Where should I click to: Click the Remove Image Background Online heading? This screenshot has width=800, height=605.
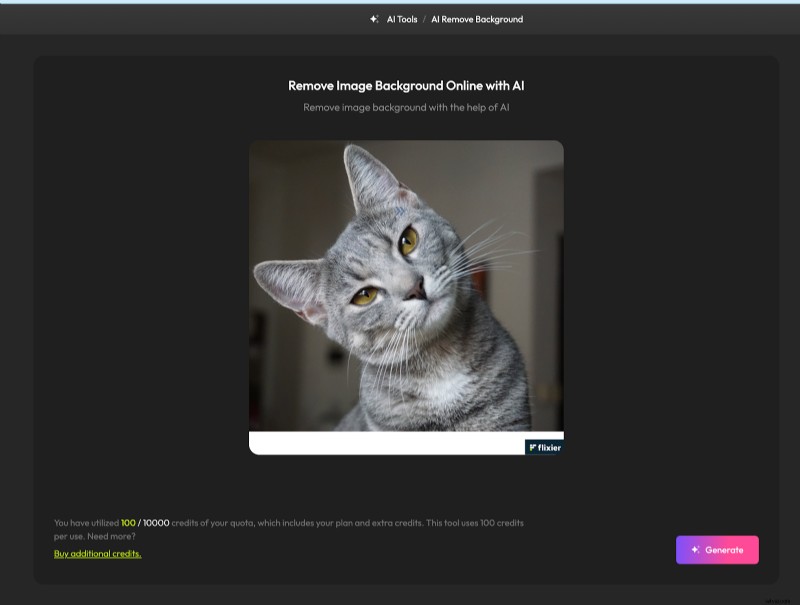[x=406, y=85]
